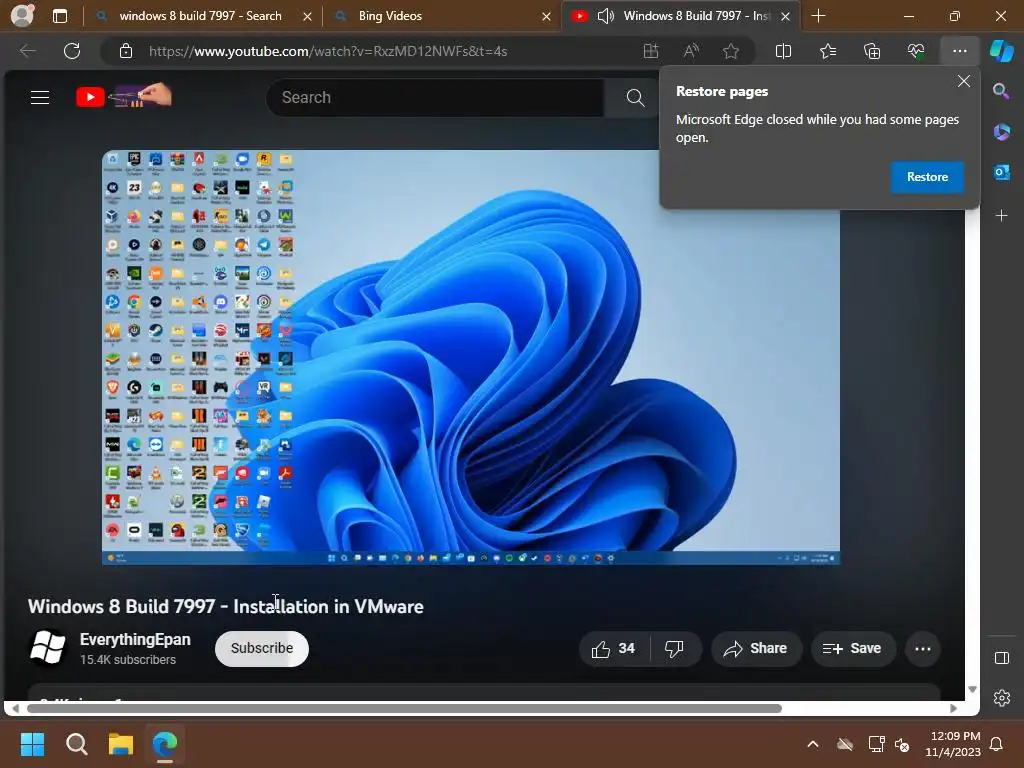Viewport: 1024px width, 768px height.
Task: Open the YouTube hamburger guide menu
Action: coord(40,97)
